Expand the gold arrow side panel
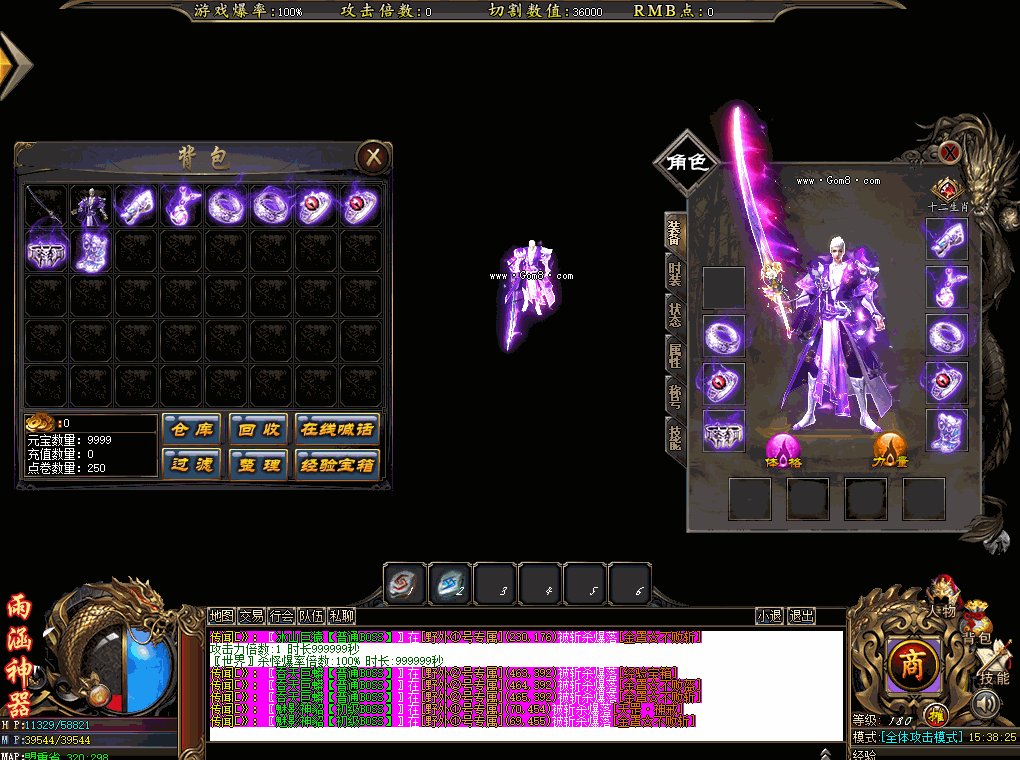Screen dimensions: 1020x760 [14, 65]
